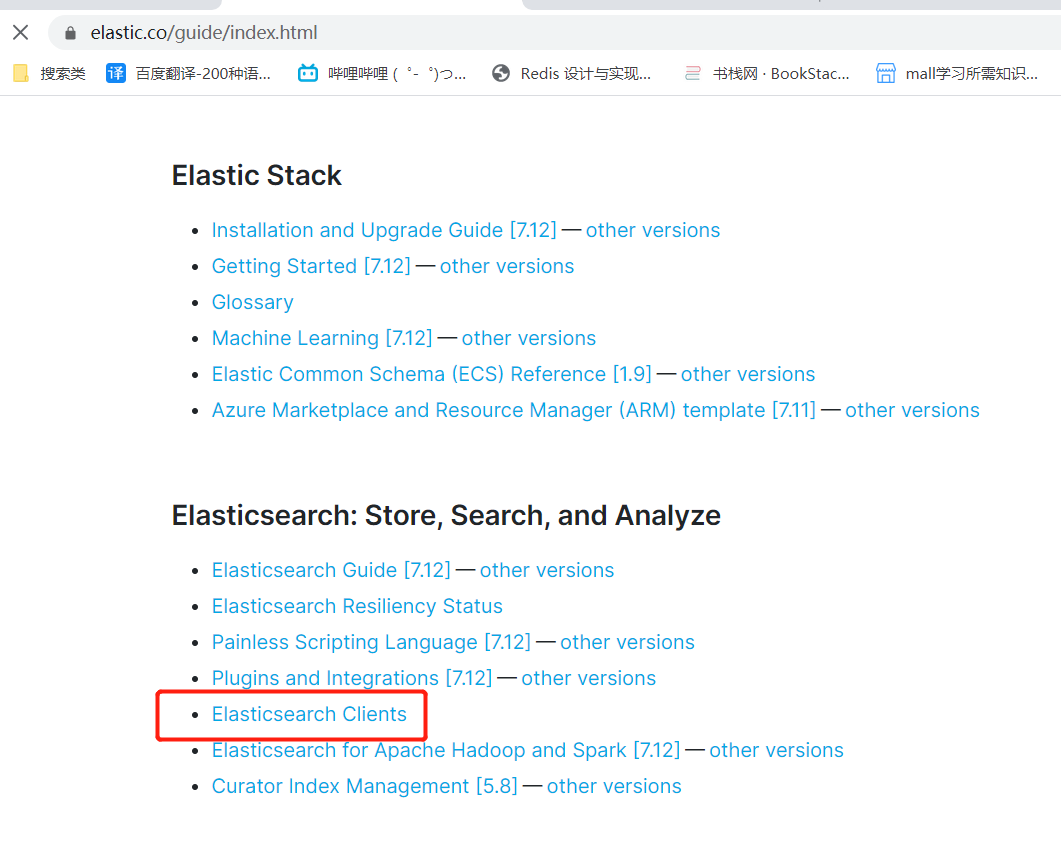Open Elasticsearch Resiliency Status link
The image size is (1061, 864).
point(357,606)
